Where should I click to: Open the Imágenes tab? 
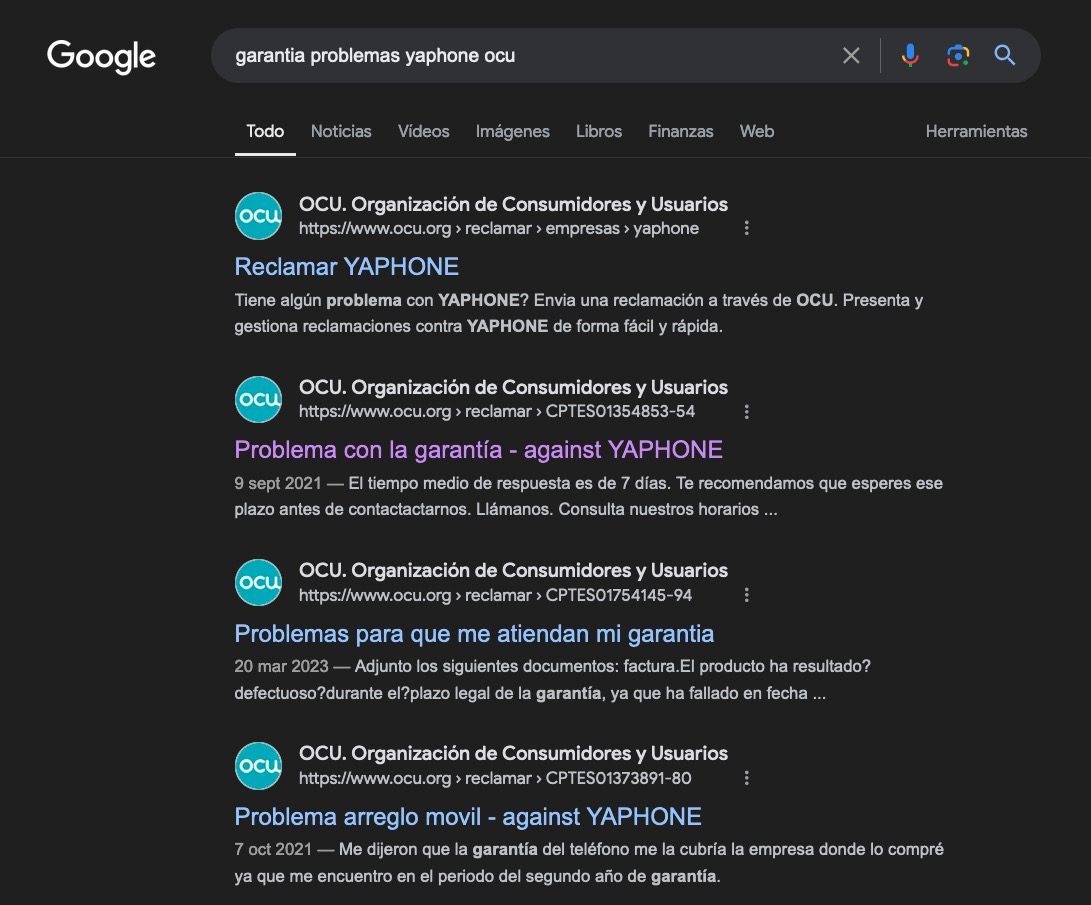[x=513, y=131]
